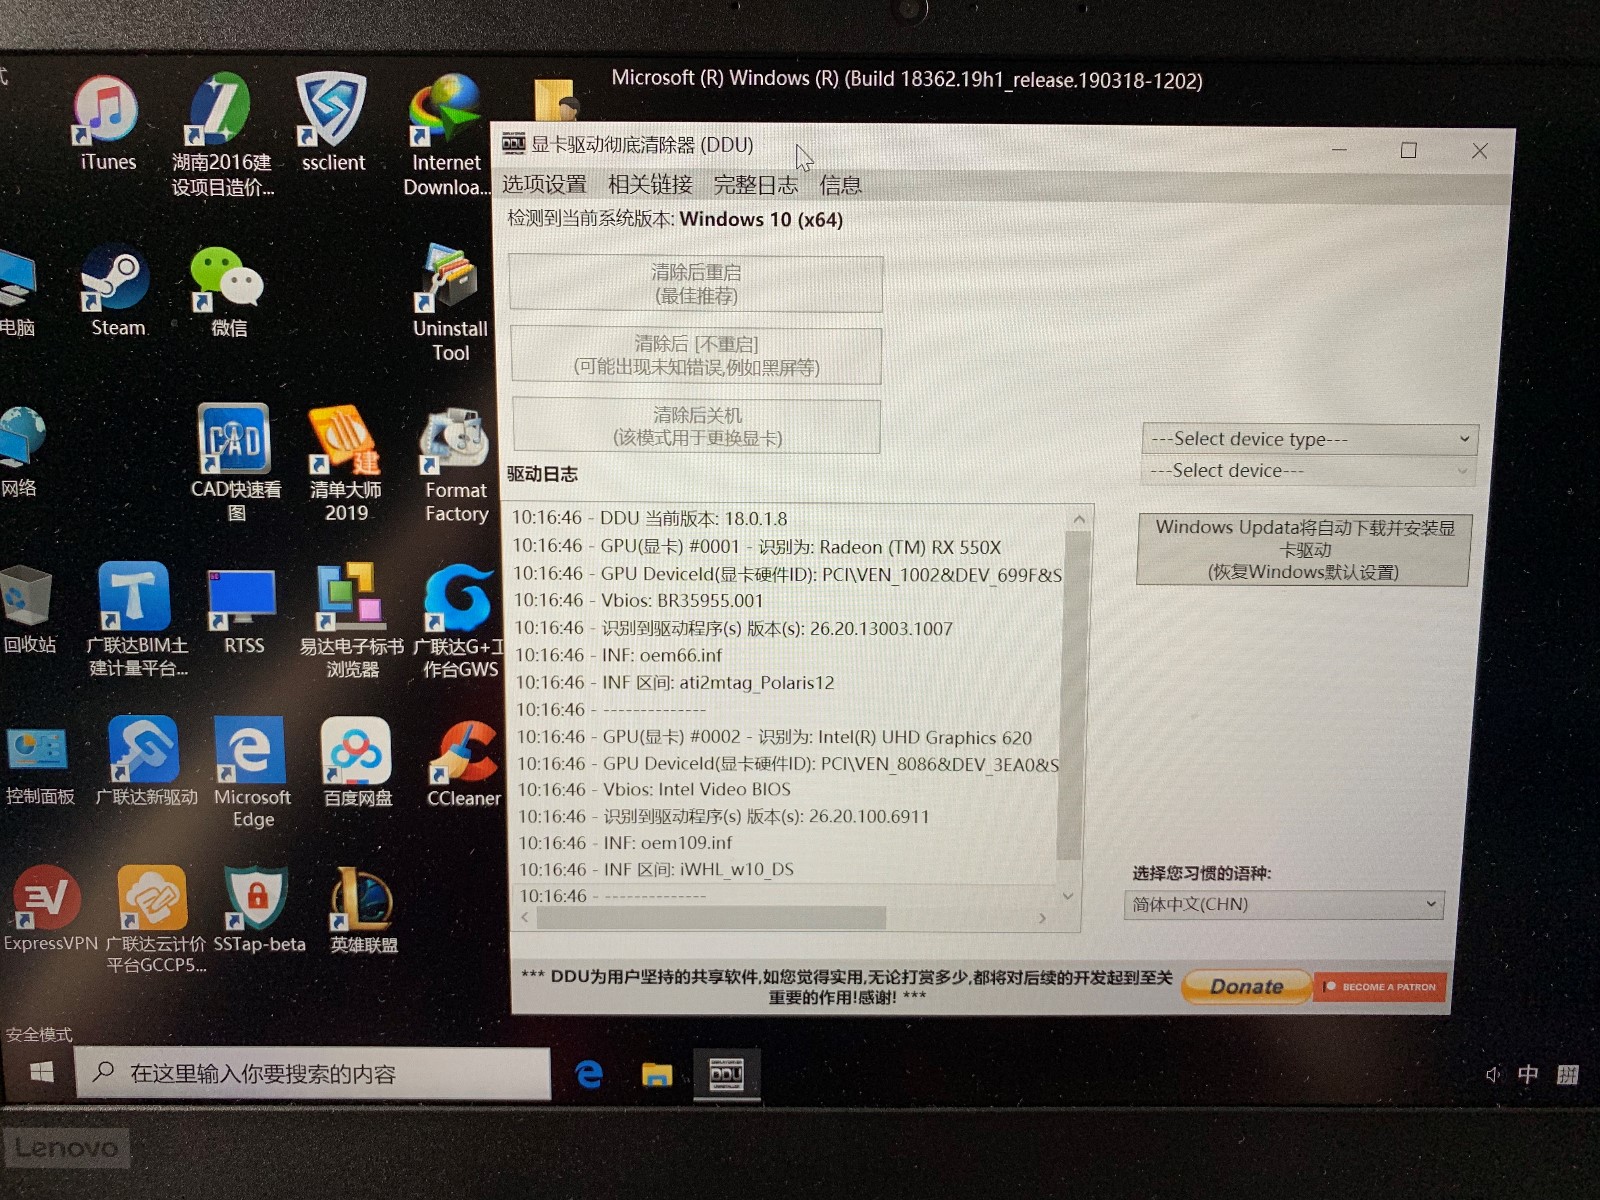Open the Microsoft Edge desktop shortcut
The image size is (1600, 1200).
[x=251, y=773]
